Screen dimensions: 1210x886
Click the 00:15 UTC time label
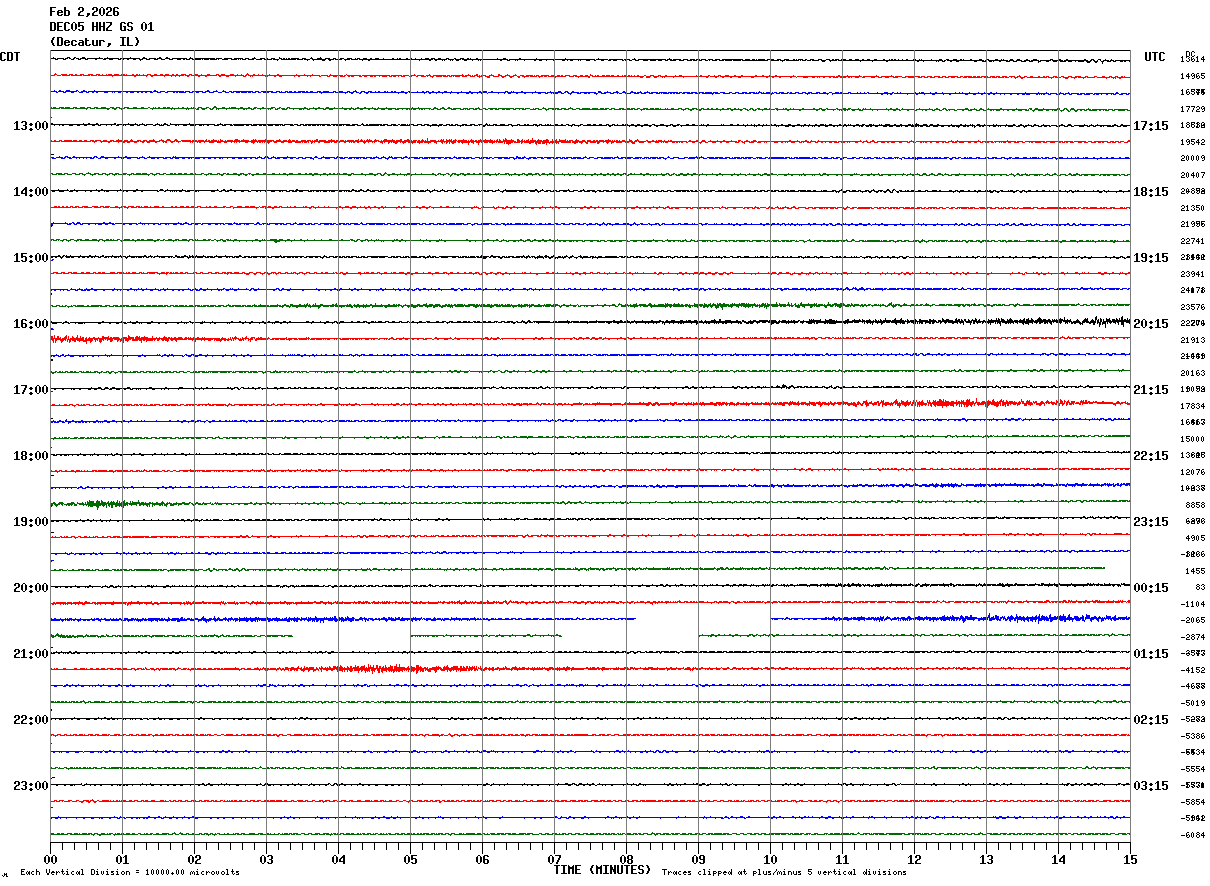[x=1151, y=588]
